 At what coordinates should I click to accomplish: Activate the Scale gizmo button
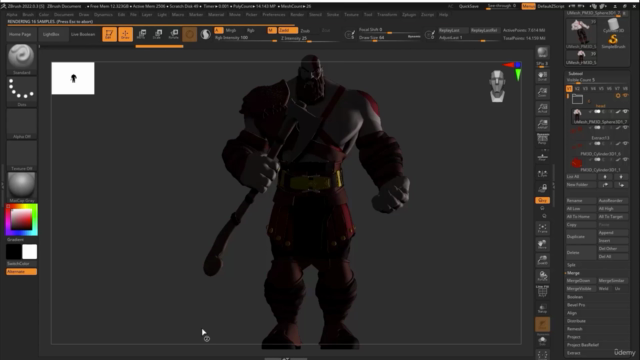coord(158,34)
